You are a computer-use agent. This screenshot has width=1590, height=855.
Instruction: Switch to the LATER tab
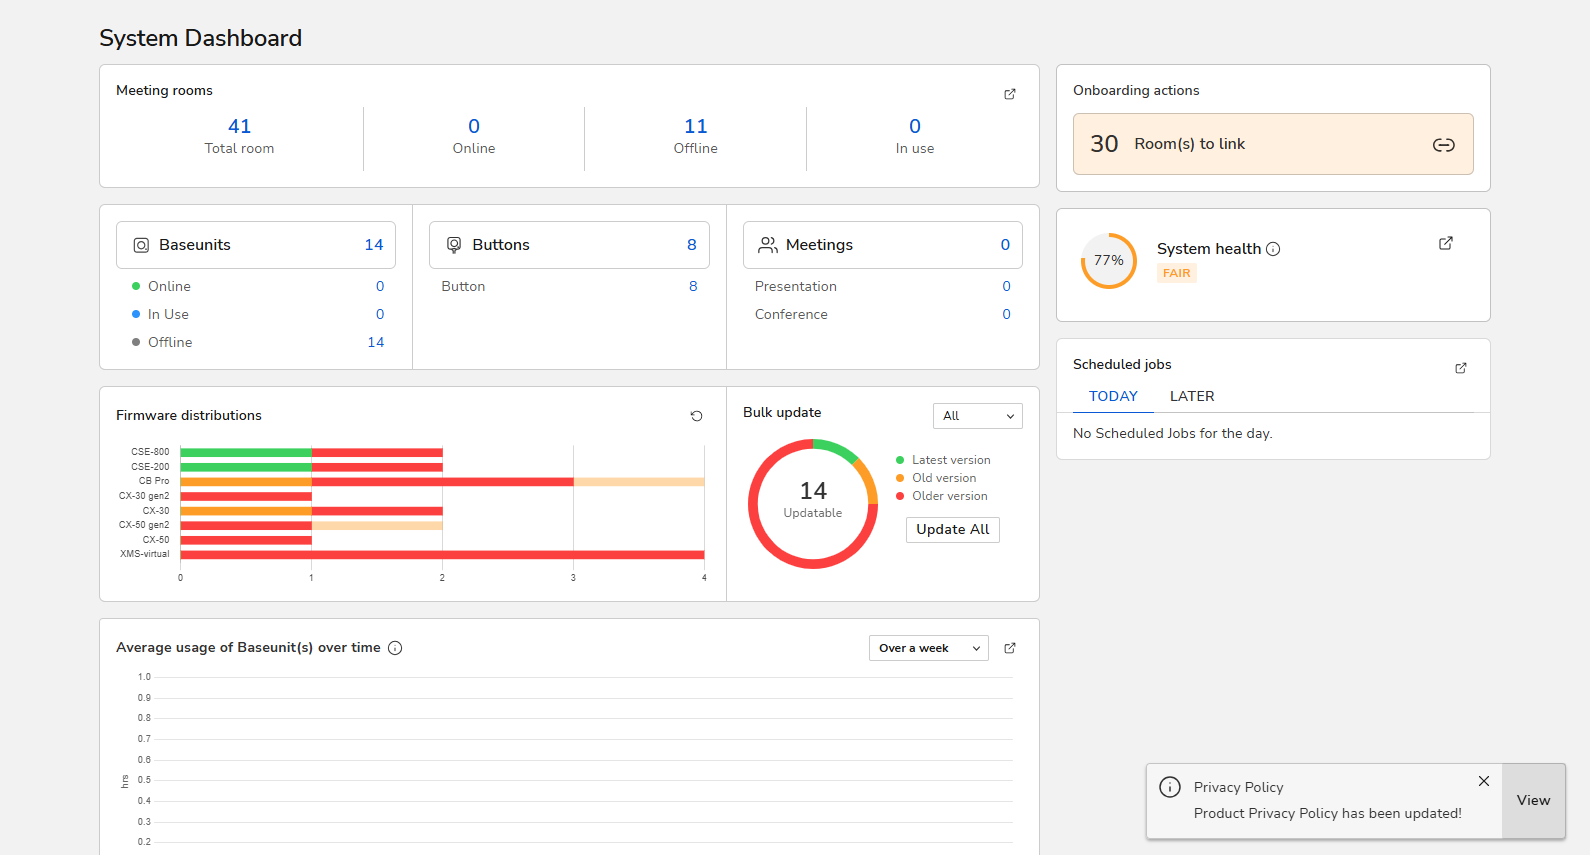click(x=1192, y=396)
